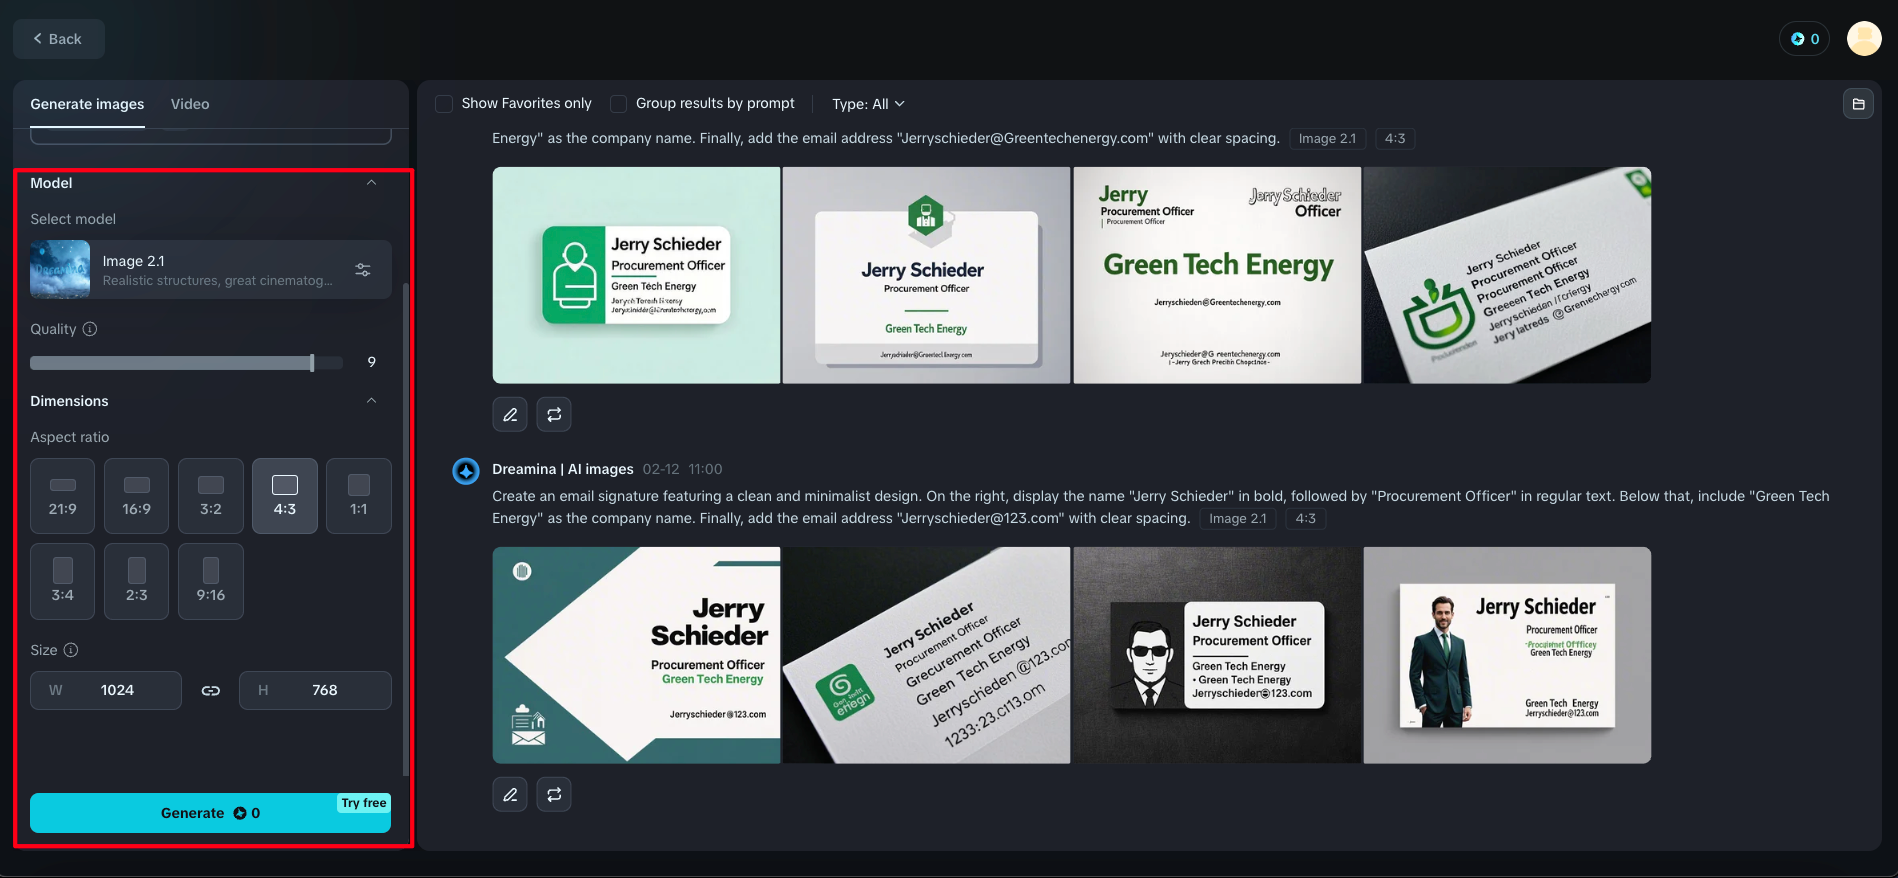Image resolution: width=1898 pixels, height=878 pixels.
Task: Click regenerate icon under Jerryschieder@123.com results
Action: (x=554, y=794)
